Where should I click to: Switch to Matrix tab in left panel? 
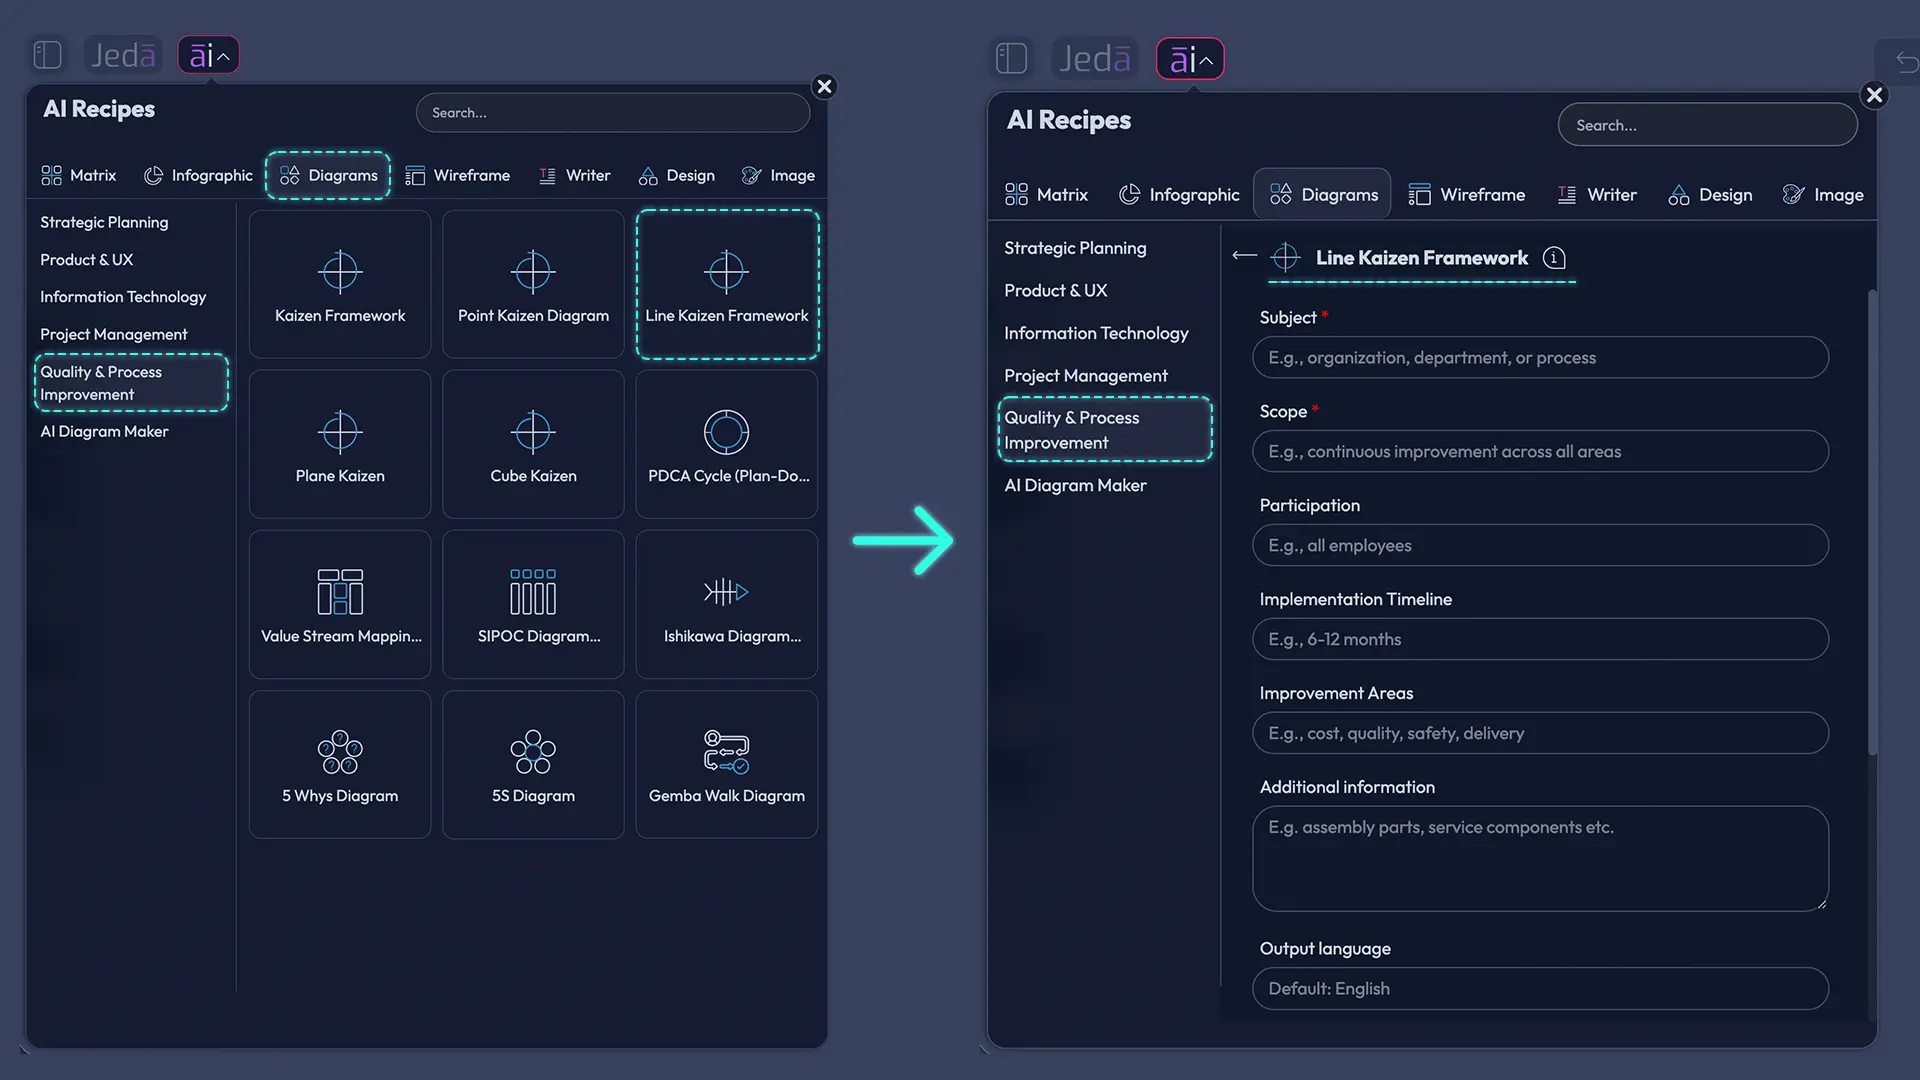78,175
